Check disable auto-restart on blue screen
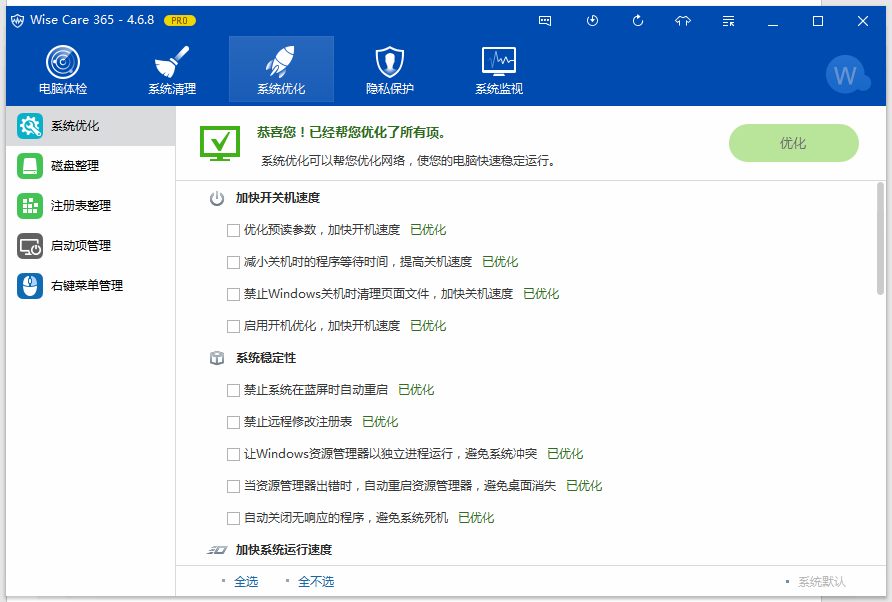 pyautogui.click(x=232, y=389)
